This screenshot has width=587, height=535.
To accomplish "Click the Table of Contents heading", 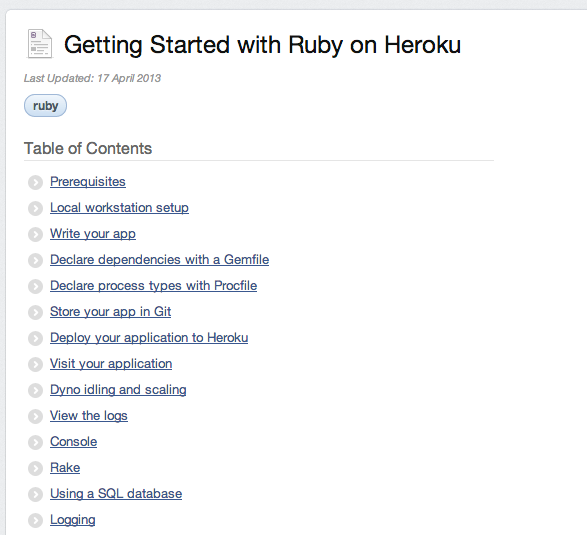I will 88,148.
